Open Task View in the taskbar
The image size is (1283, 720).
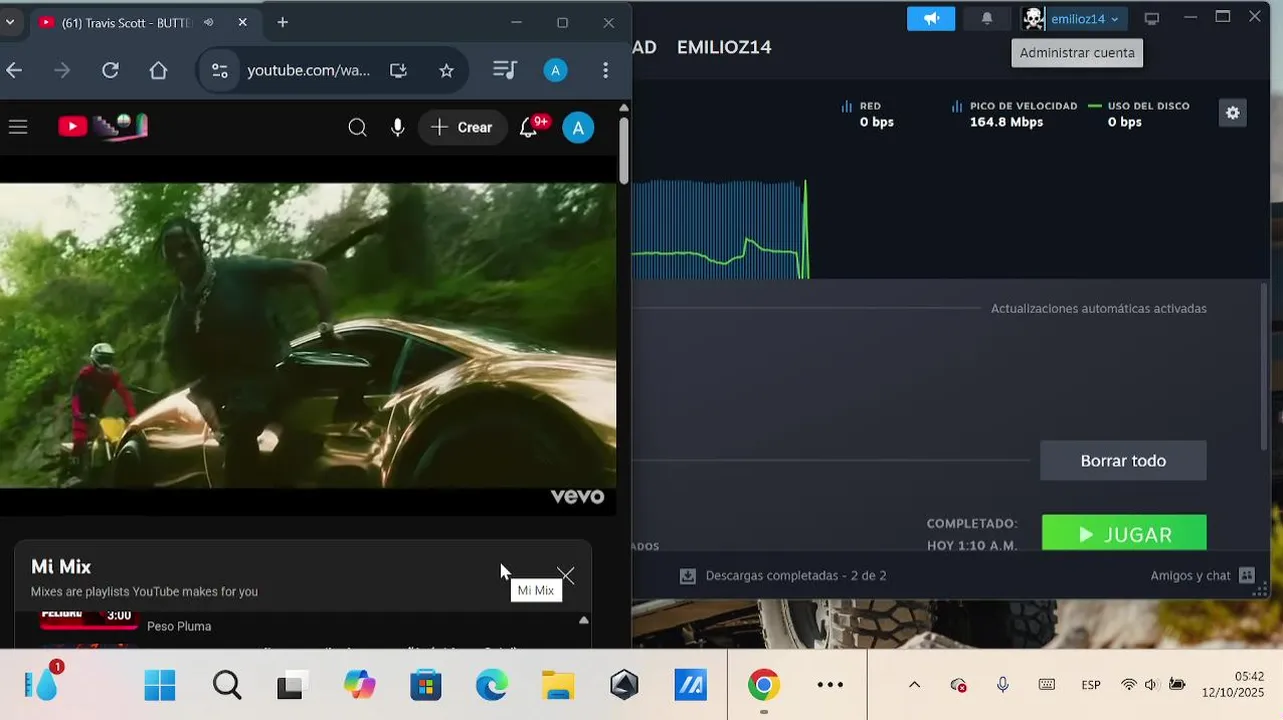pos(291,686)
